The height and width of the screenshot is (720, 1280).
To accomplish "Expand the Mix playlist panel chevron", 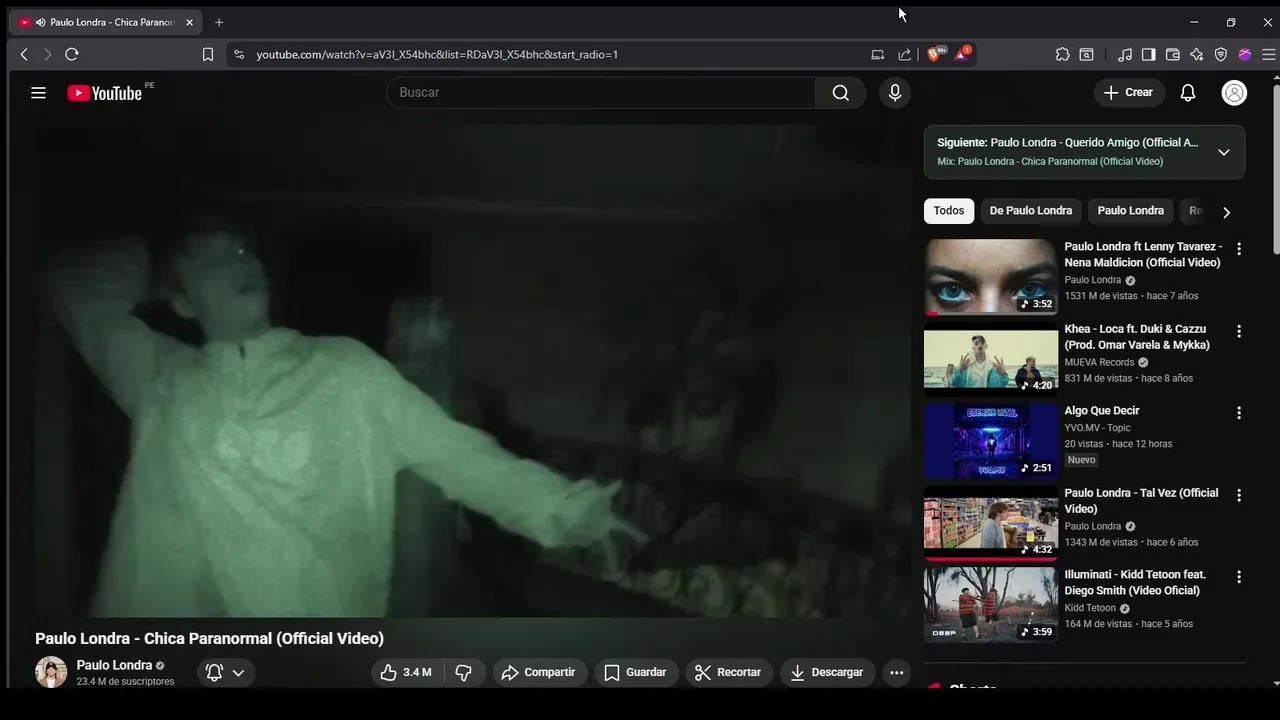I will (x=1223, y=152).
